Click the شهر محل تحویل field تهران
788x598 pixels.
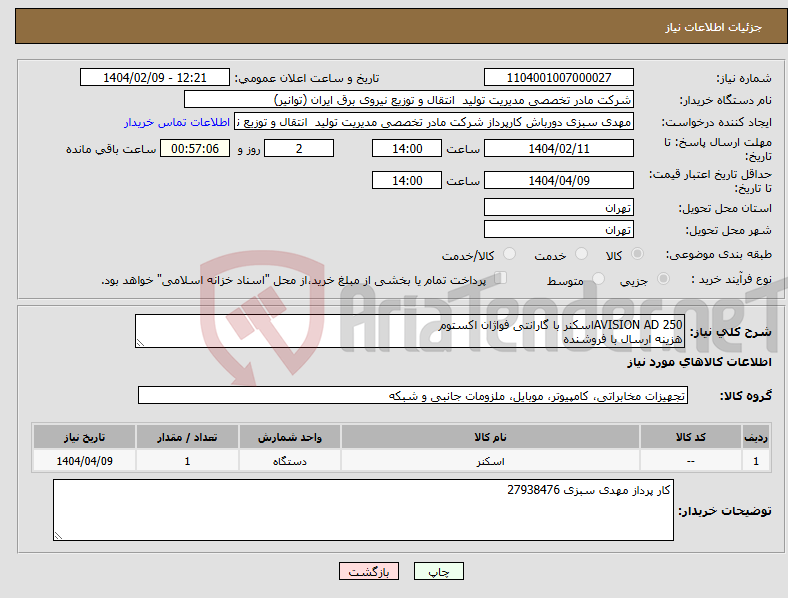558,229
